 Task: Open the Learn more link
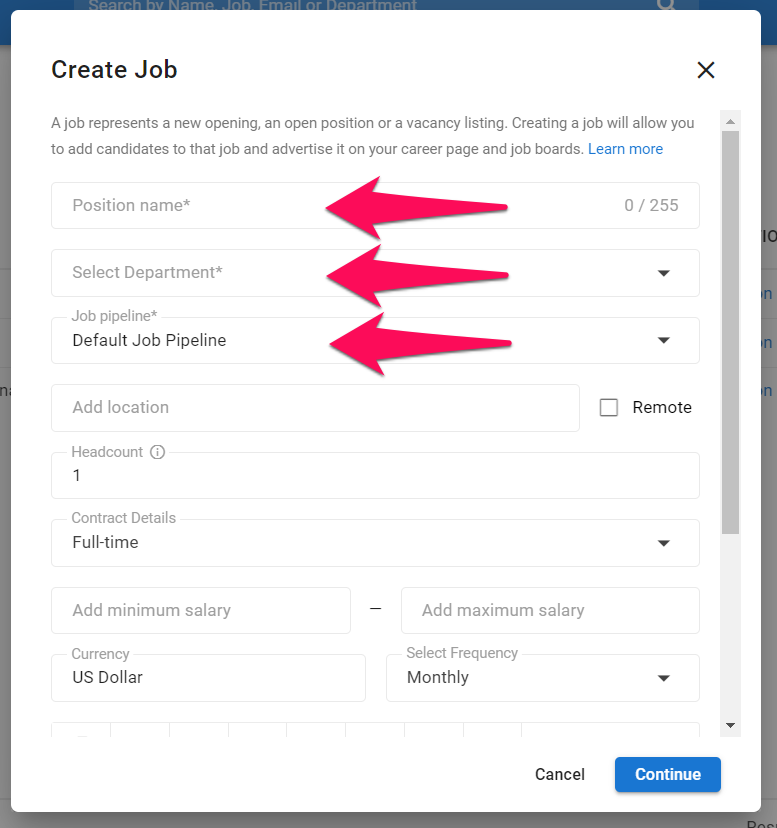point(625,148)
